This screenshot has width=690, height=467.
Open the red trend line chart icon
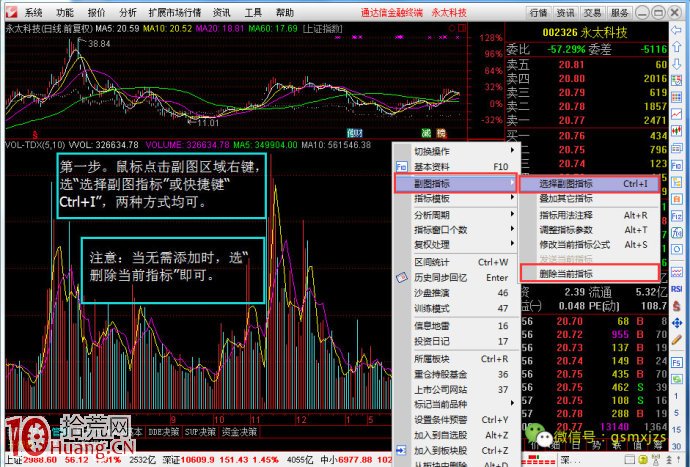(x=676, y=114)
